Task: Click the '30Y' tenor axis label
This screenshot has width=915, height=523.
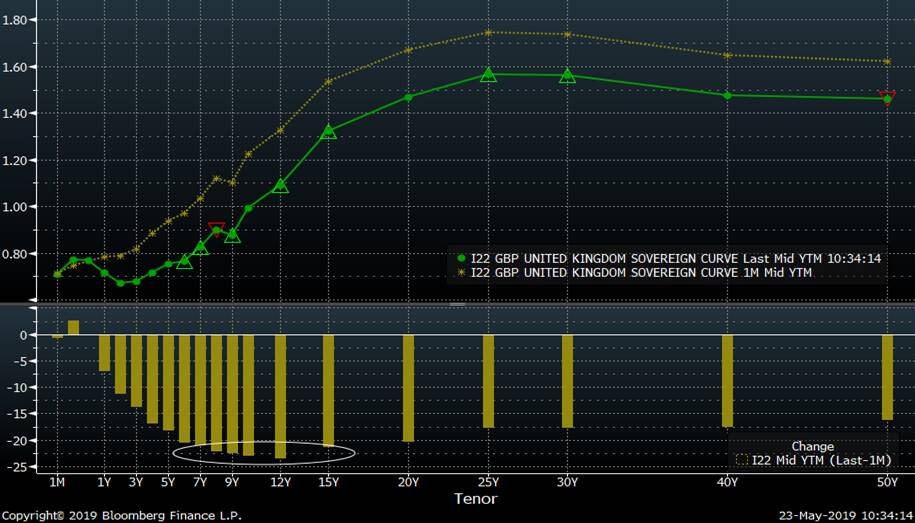Action: point(567,482)
